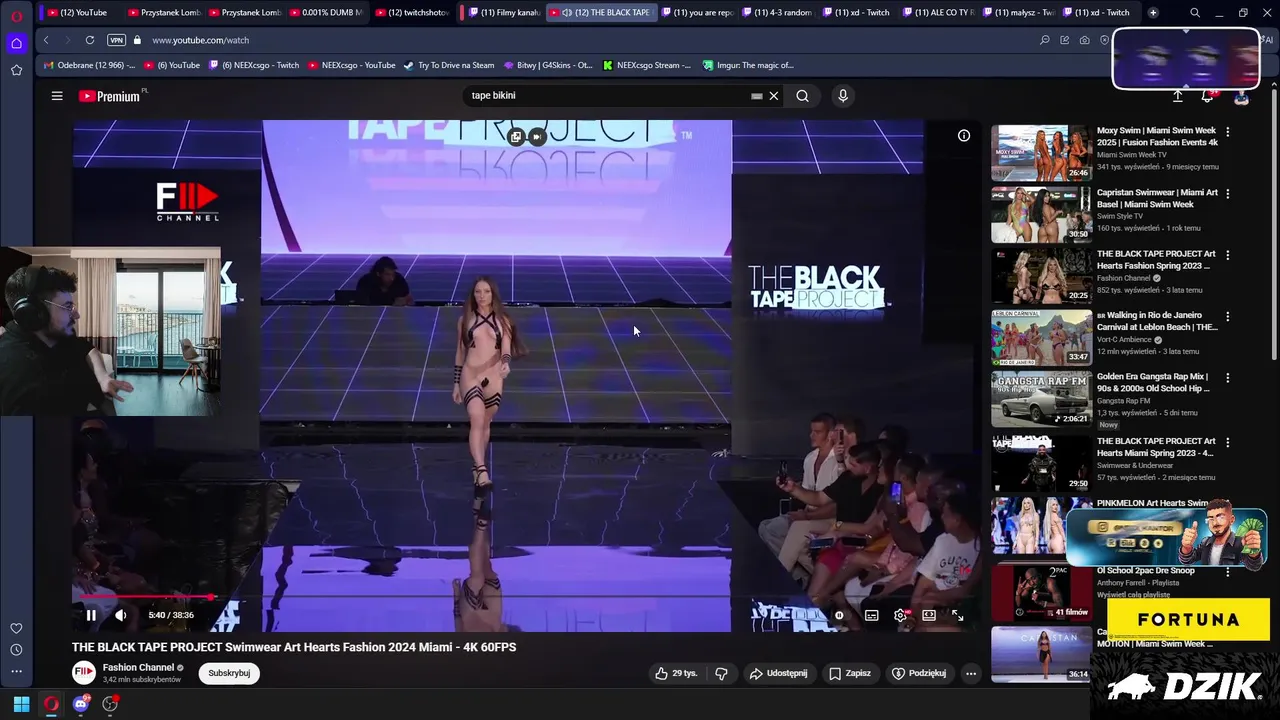Open Discord from the taskbar

click(81, 704)
